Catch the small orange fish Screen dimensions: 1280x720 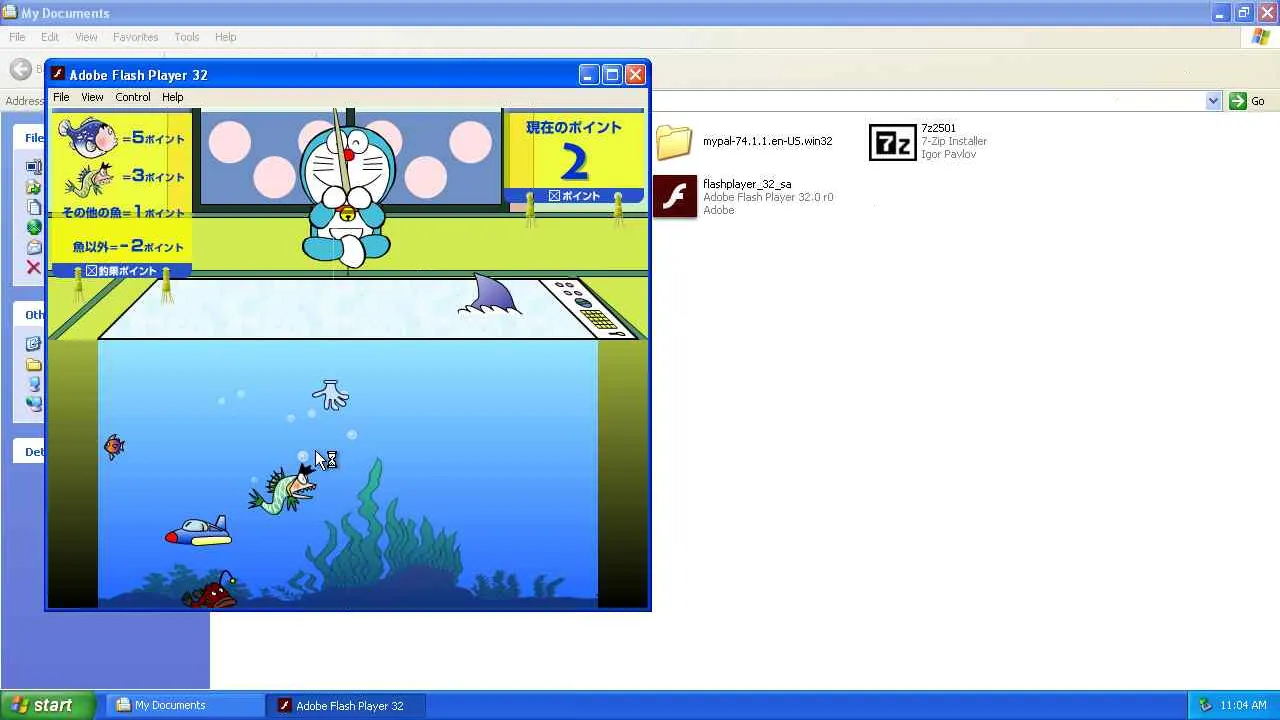point(114,446)
